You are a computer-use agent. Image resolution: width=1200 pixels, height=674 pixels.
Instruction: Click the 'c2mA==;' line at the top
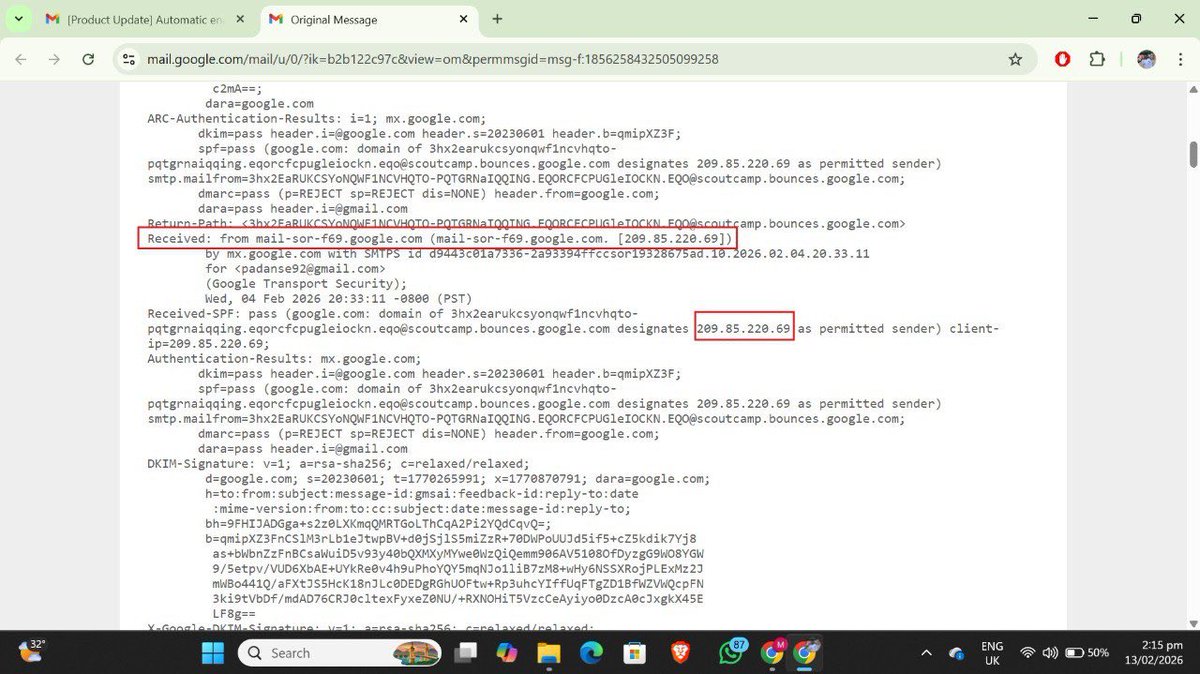click(x=237, y=89)
